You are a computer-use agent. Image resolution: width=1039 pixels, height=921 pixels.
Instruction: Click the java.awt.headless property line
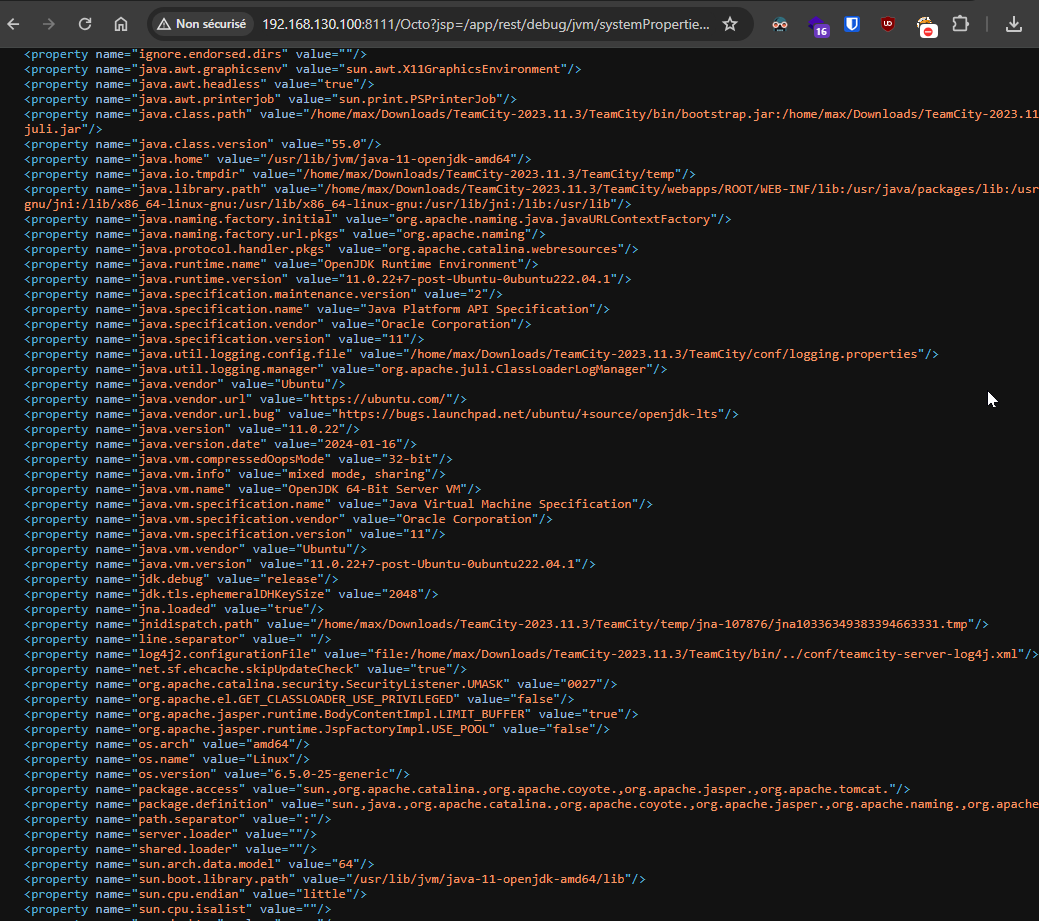click(x=199, y=84)
